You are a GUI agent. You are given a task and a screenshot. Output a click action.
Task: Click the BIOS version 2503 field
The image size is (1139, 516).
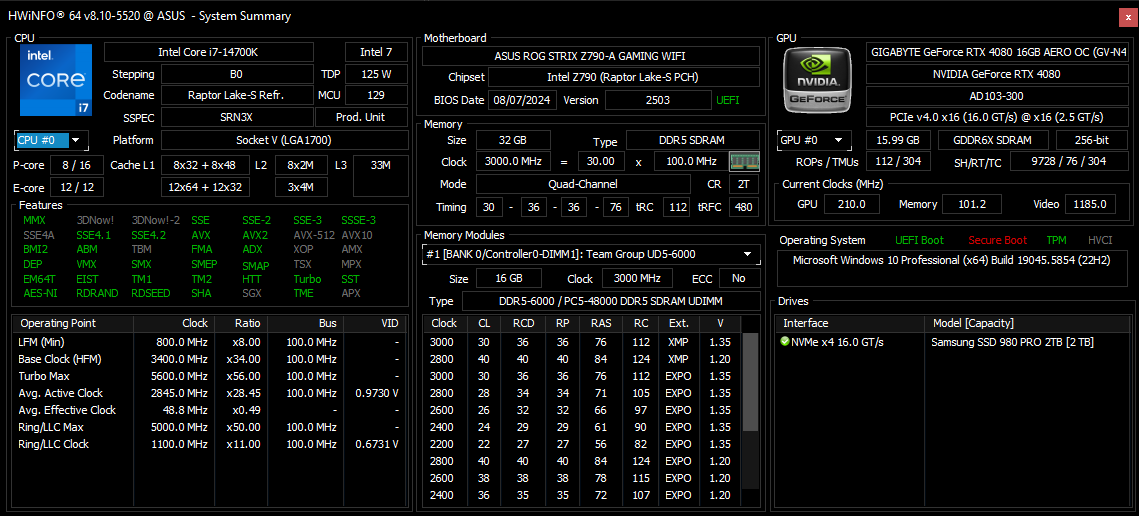click(x=658, y=100)
